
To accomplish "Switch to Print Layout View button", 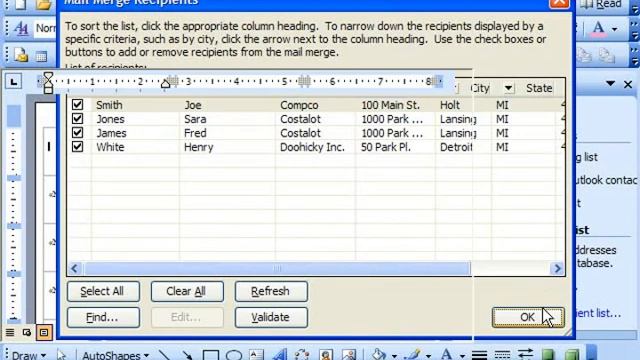I will 44,333.
